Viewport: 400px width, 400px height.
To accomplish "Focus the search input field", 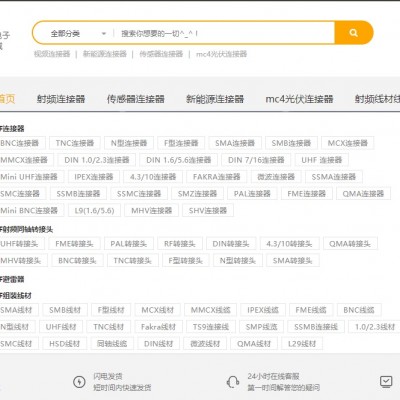I will coord(223,33).
